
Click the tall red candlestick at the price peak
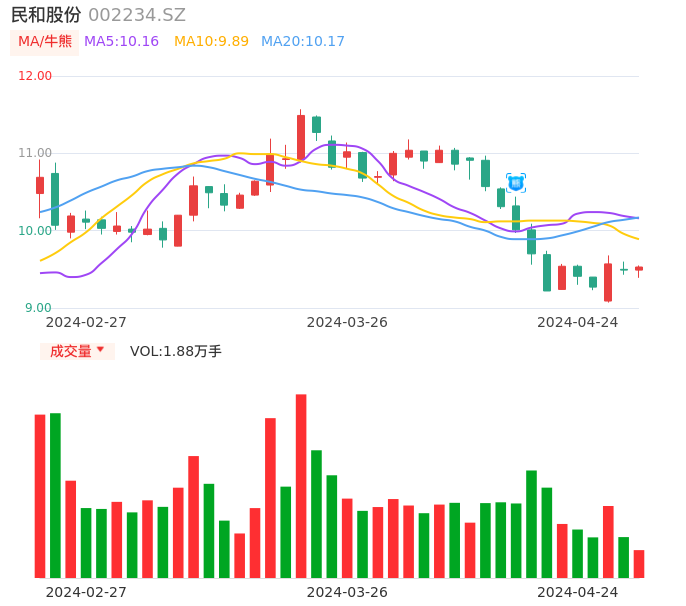301,136
